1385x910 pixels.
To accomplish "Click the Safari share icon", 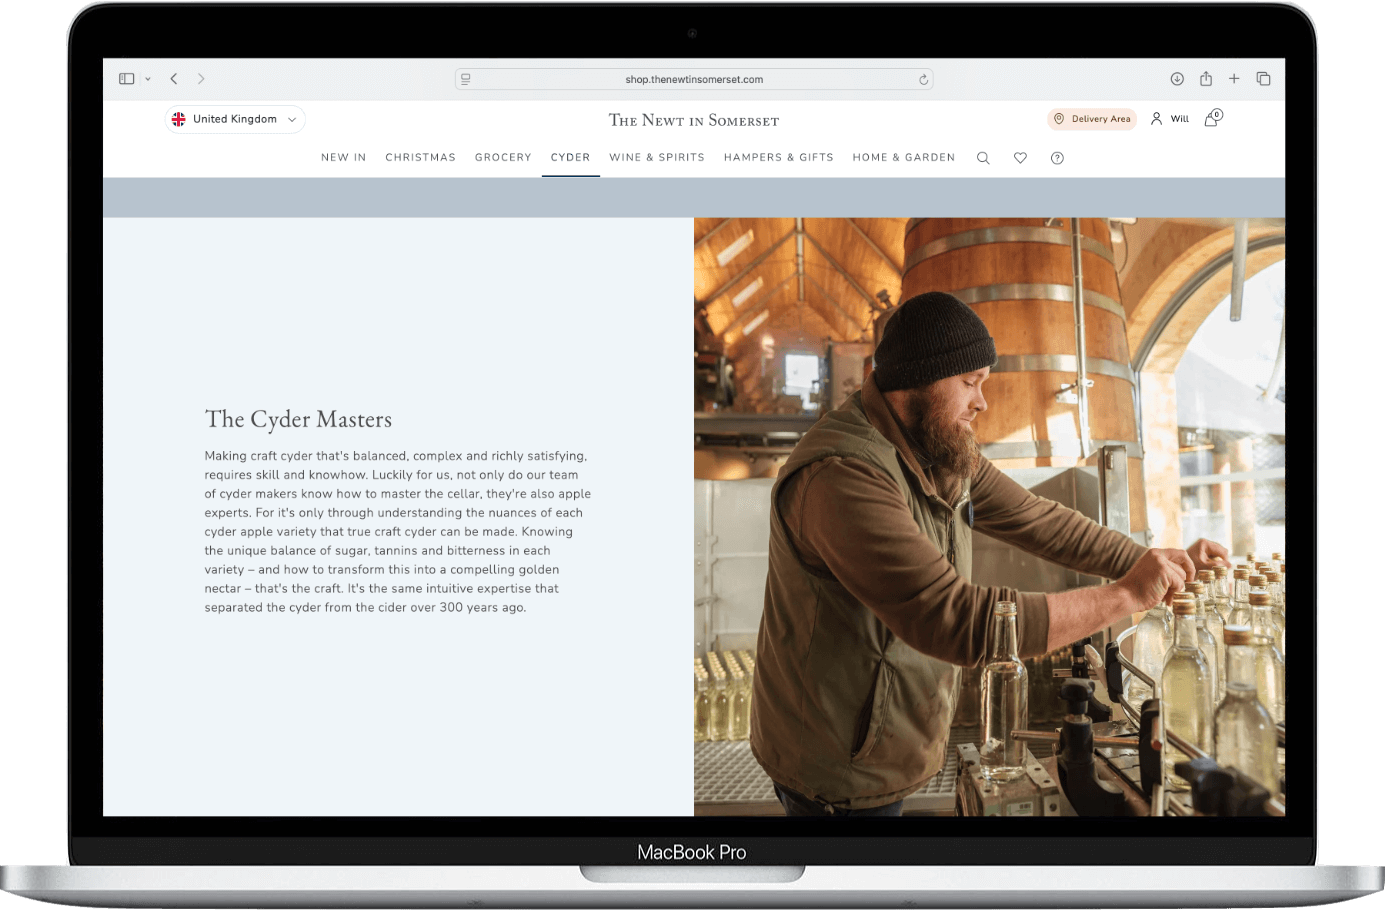I will (x=1205, y=78).
